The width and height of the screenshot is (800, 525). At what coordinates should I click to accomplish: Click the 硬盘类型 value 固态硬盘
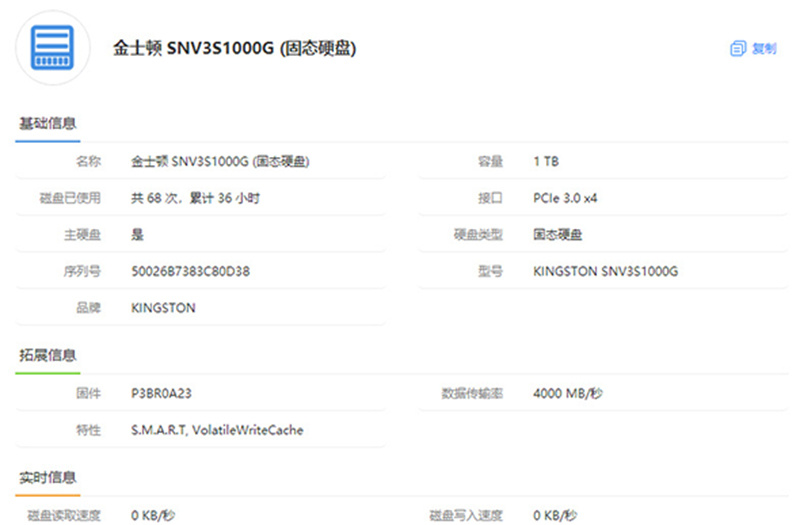[x=557, y=235]
